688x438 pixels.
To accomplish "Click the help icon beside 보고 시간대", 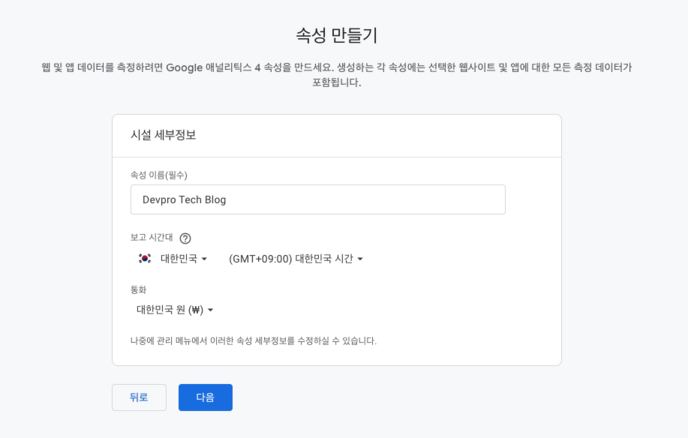I will coord(185,239).
